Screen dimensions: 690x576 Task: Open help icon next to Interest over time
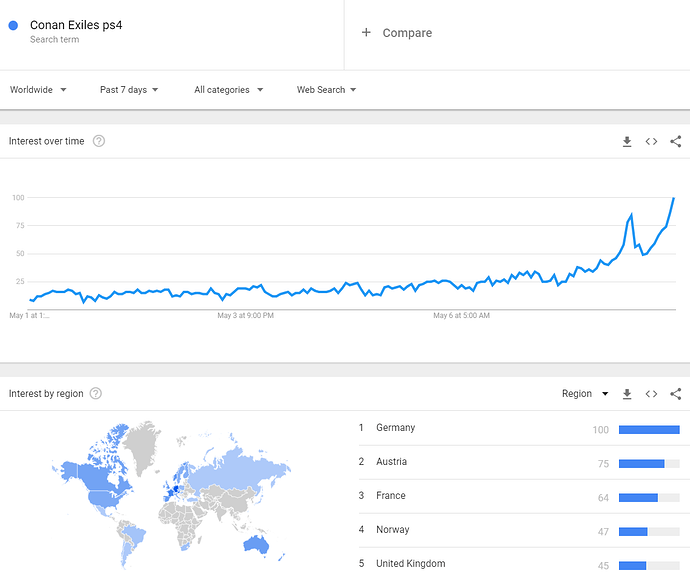tap(99, 141)
